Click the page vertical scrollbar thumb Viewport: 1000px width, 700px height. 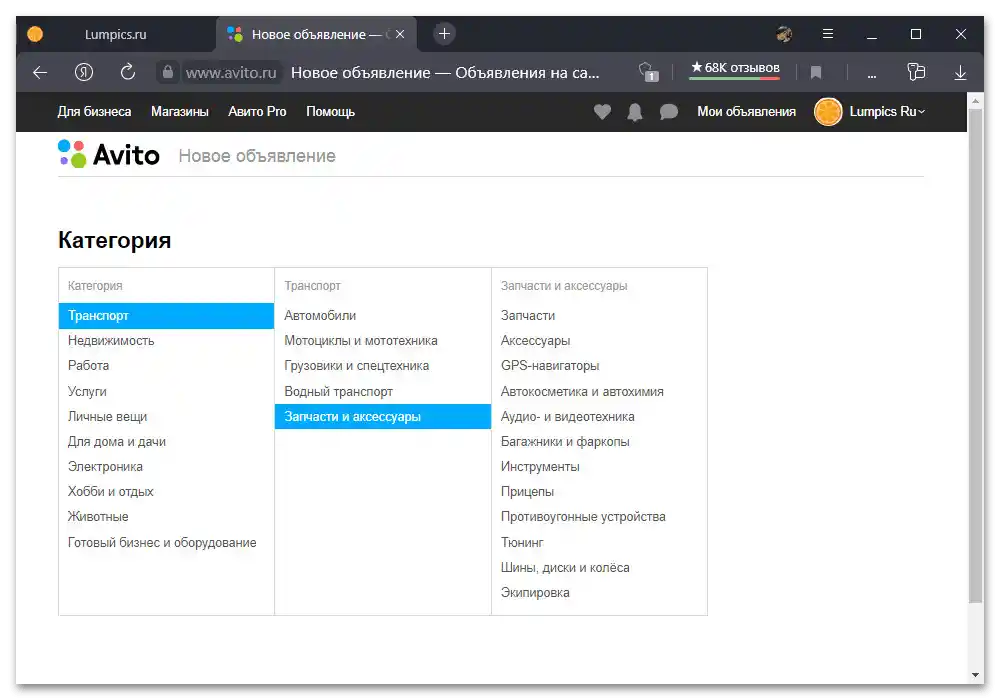(x=975, y=355)
